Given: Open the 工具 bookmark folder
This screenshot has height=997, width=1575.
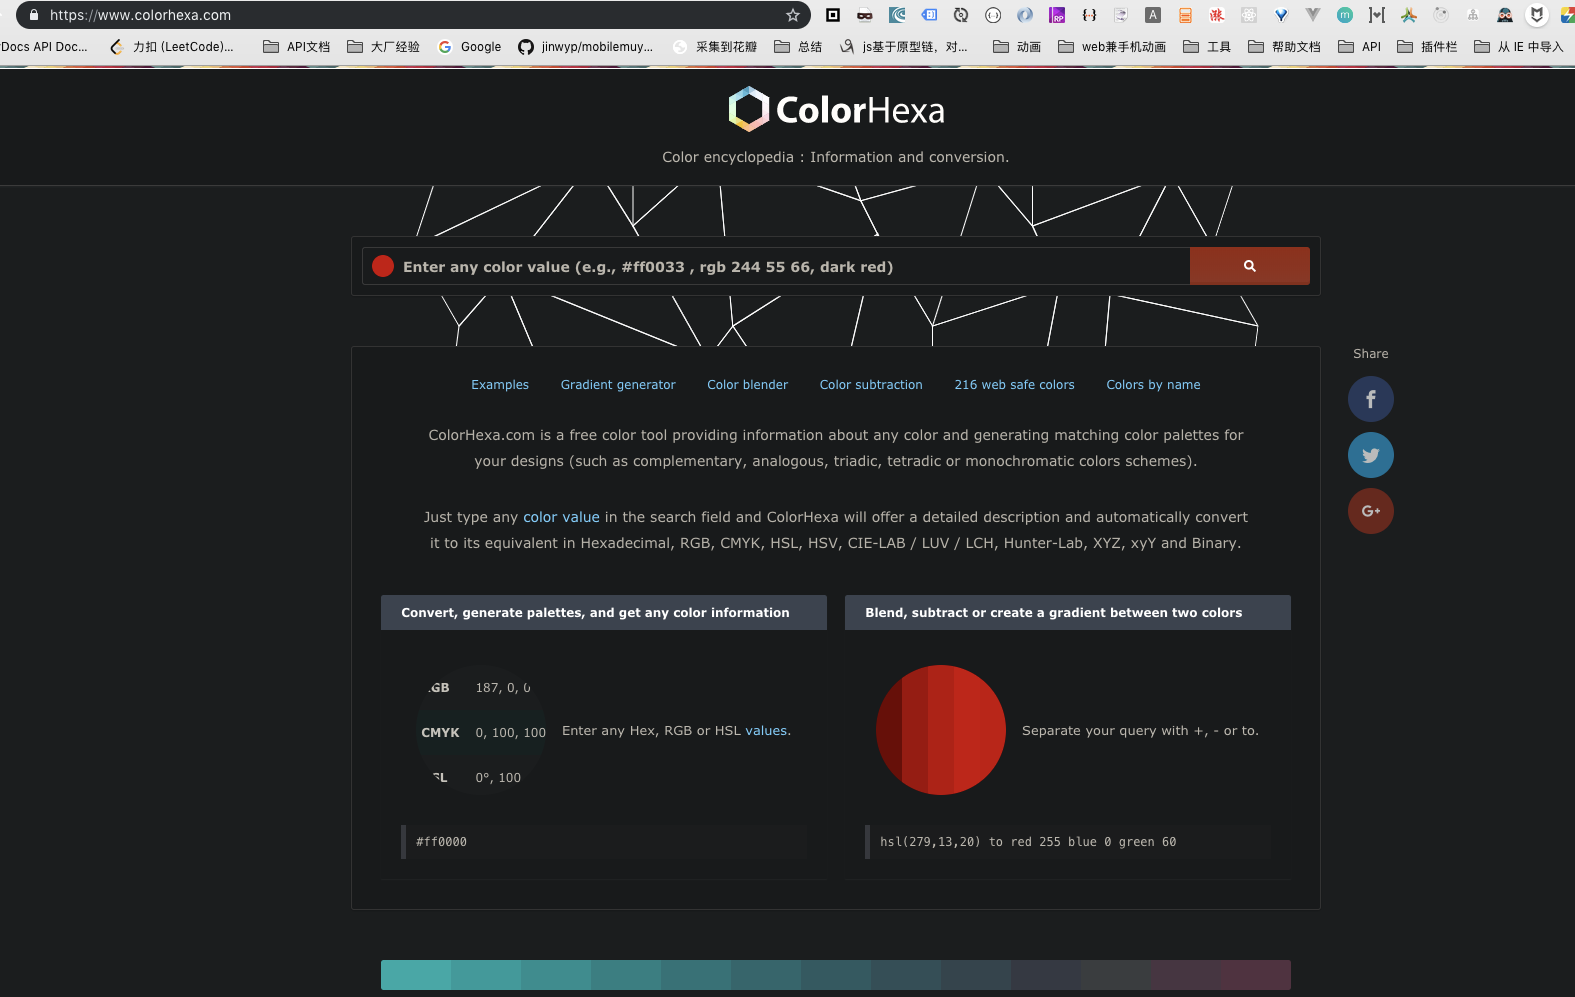Looking at the screenshot, I should 1207,47.
